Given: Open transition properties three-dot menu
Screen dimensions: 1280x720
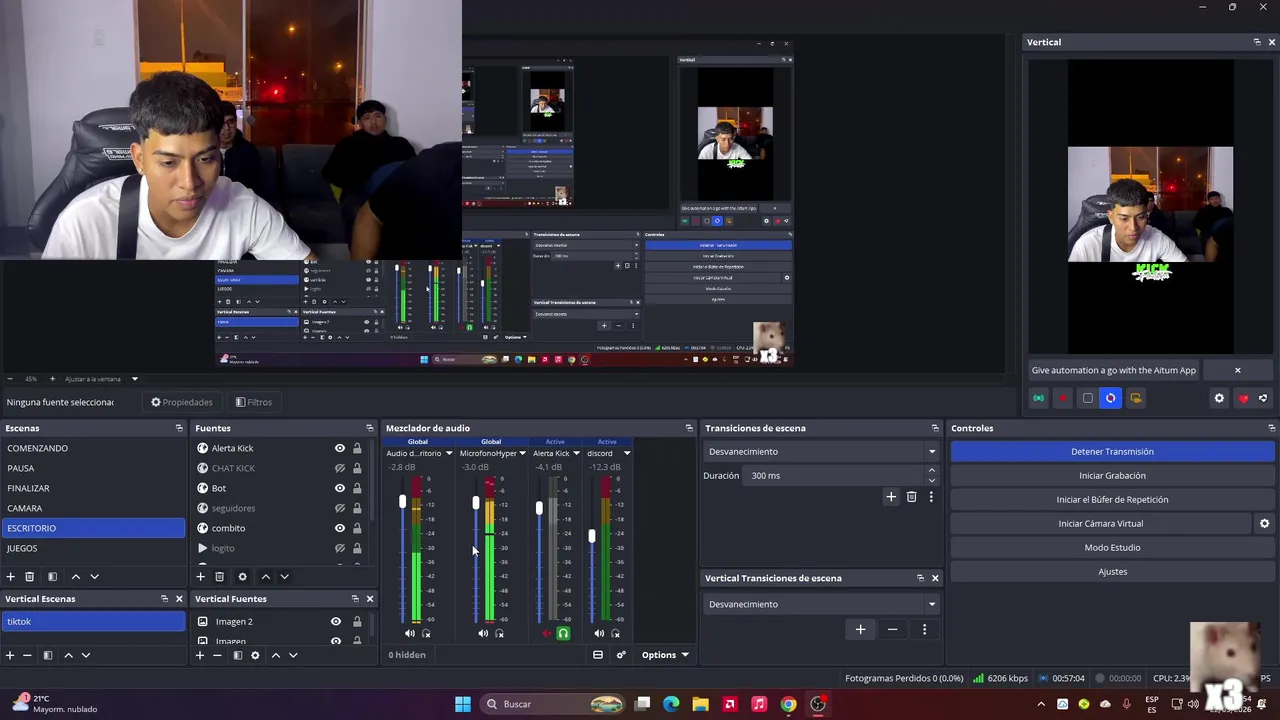Looking at the screenshot, I should click(x=931, y=496).
